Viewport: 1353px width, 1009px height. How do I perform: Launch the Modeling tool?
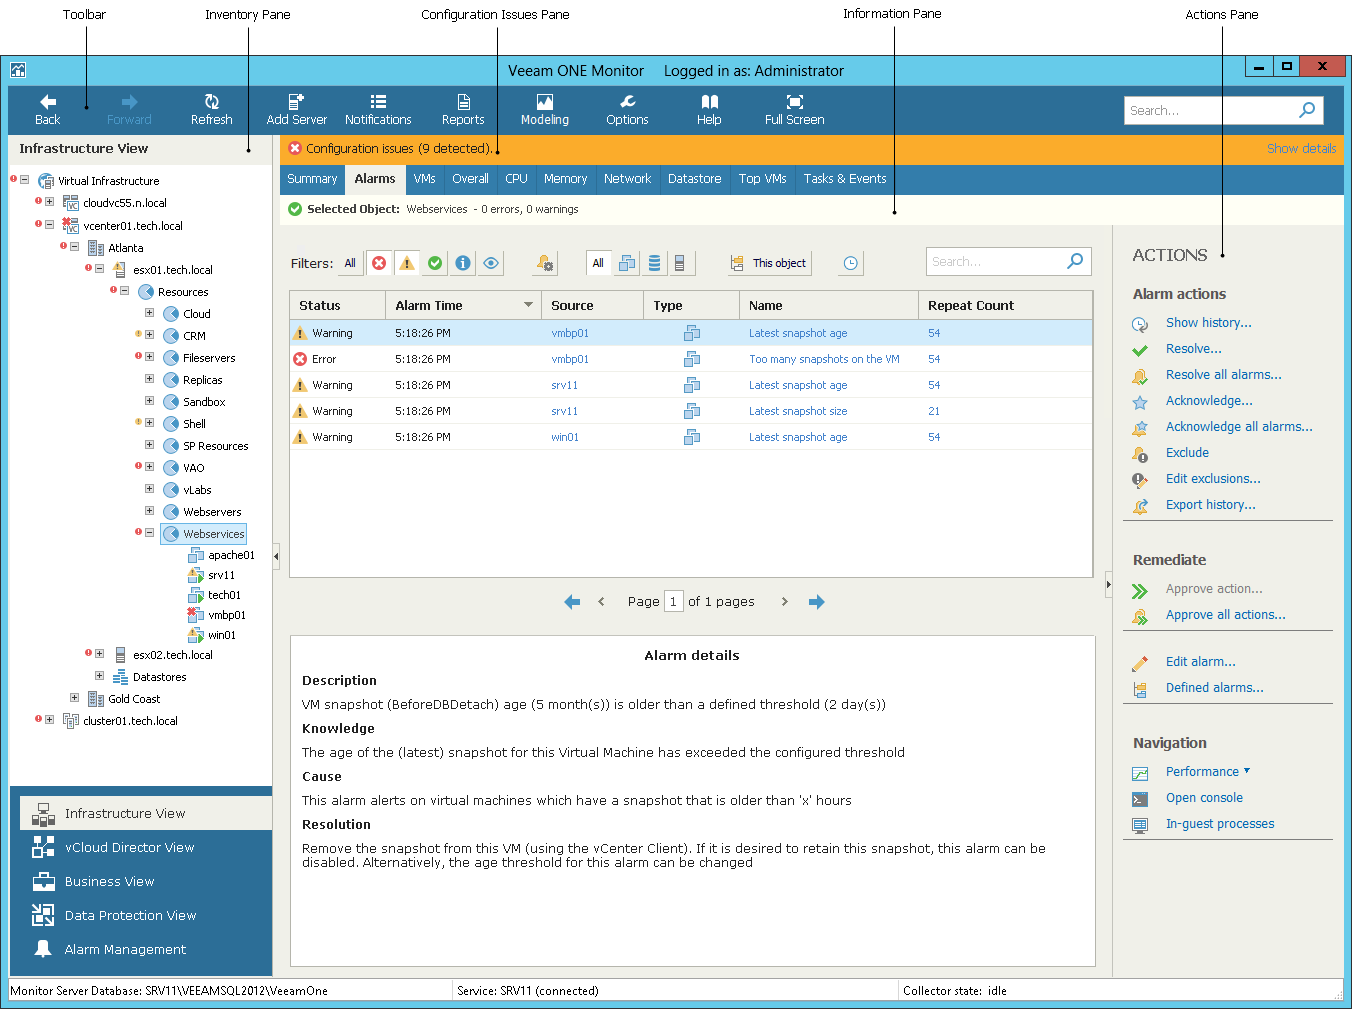click(x=544, y=110)
